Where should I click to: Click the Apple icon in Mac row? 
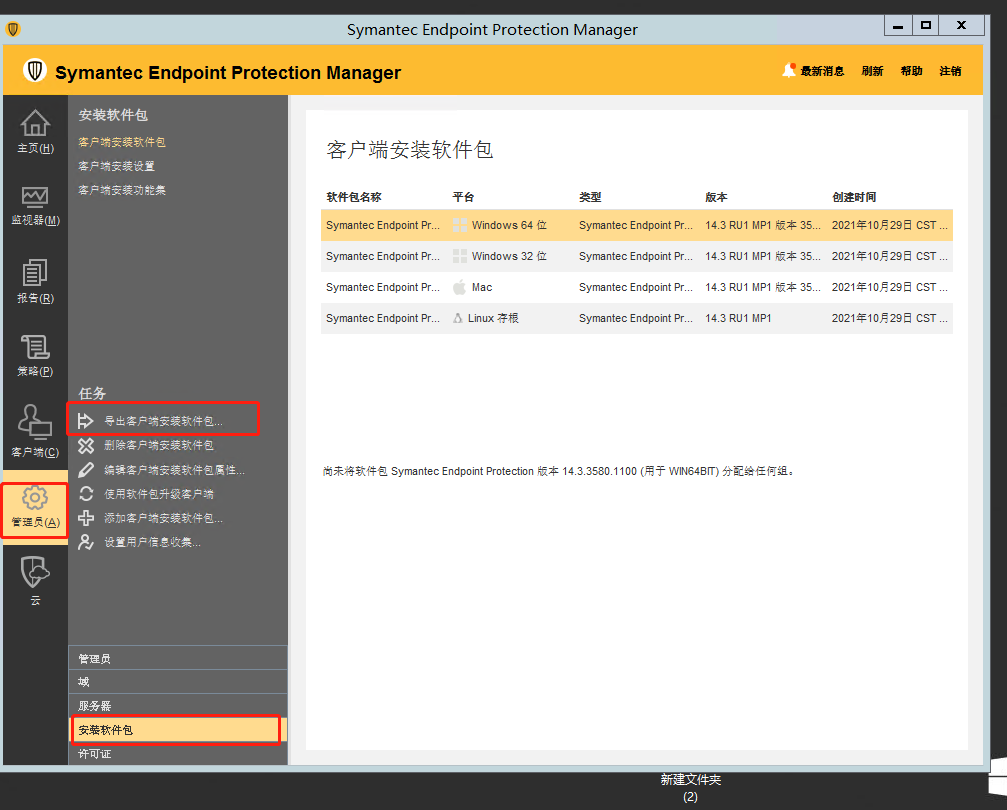click(x=459, y=287)
